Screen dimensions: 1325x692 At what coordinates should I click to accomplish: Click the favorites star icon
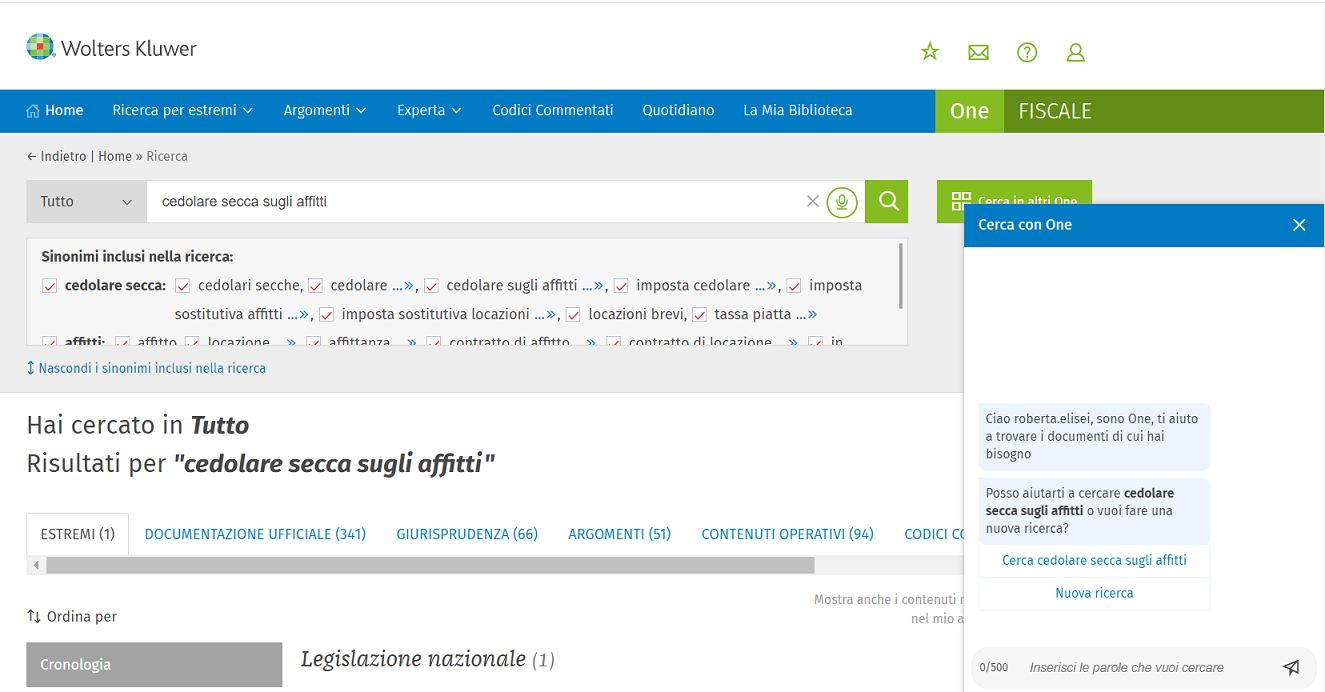click(x=930, y=52)
